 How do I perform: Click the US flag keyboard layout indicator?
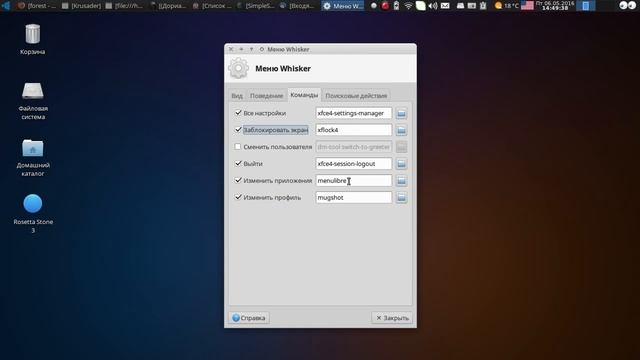click(527, 6)
